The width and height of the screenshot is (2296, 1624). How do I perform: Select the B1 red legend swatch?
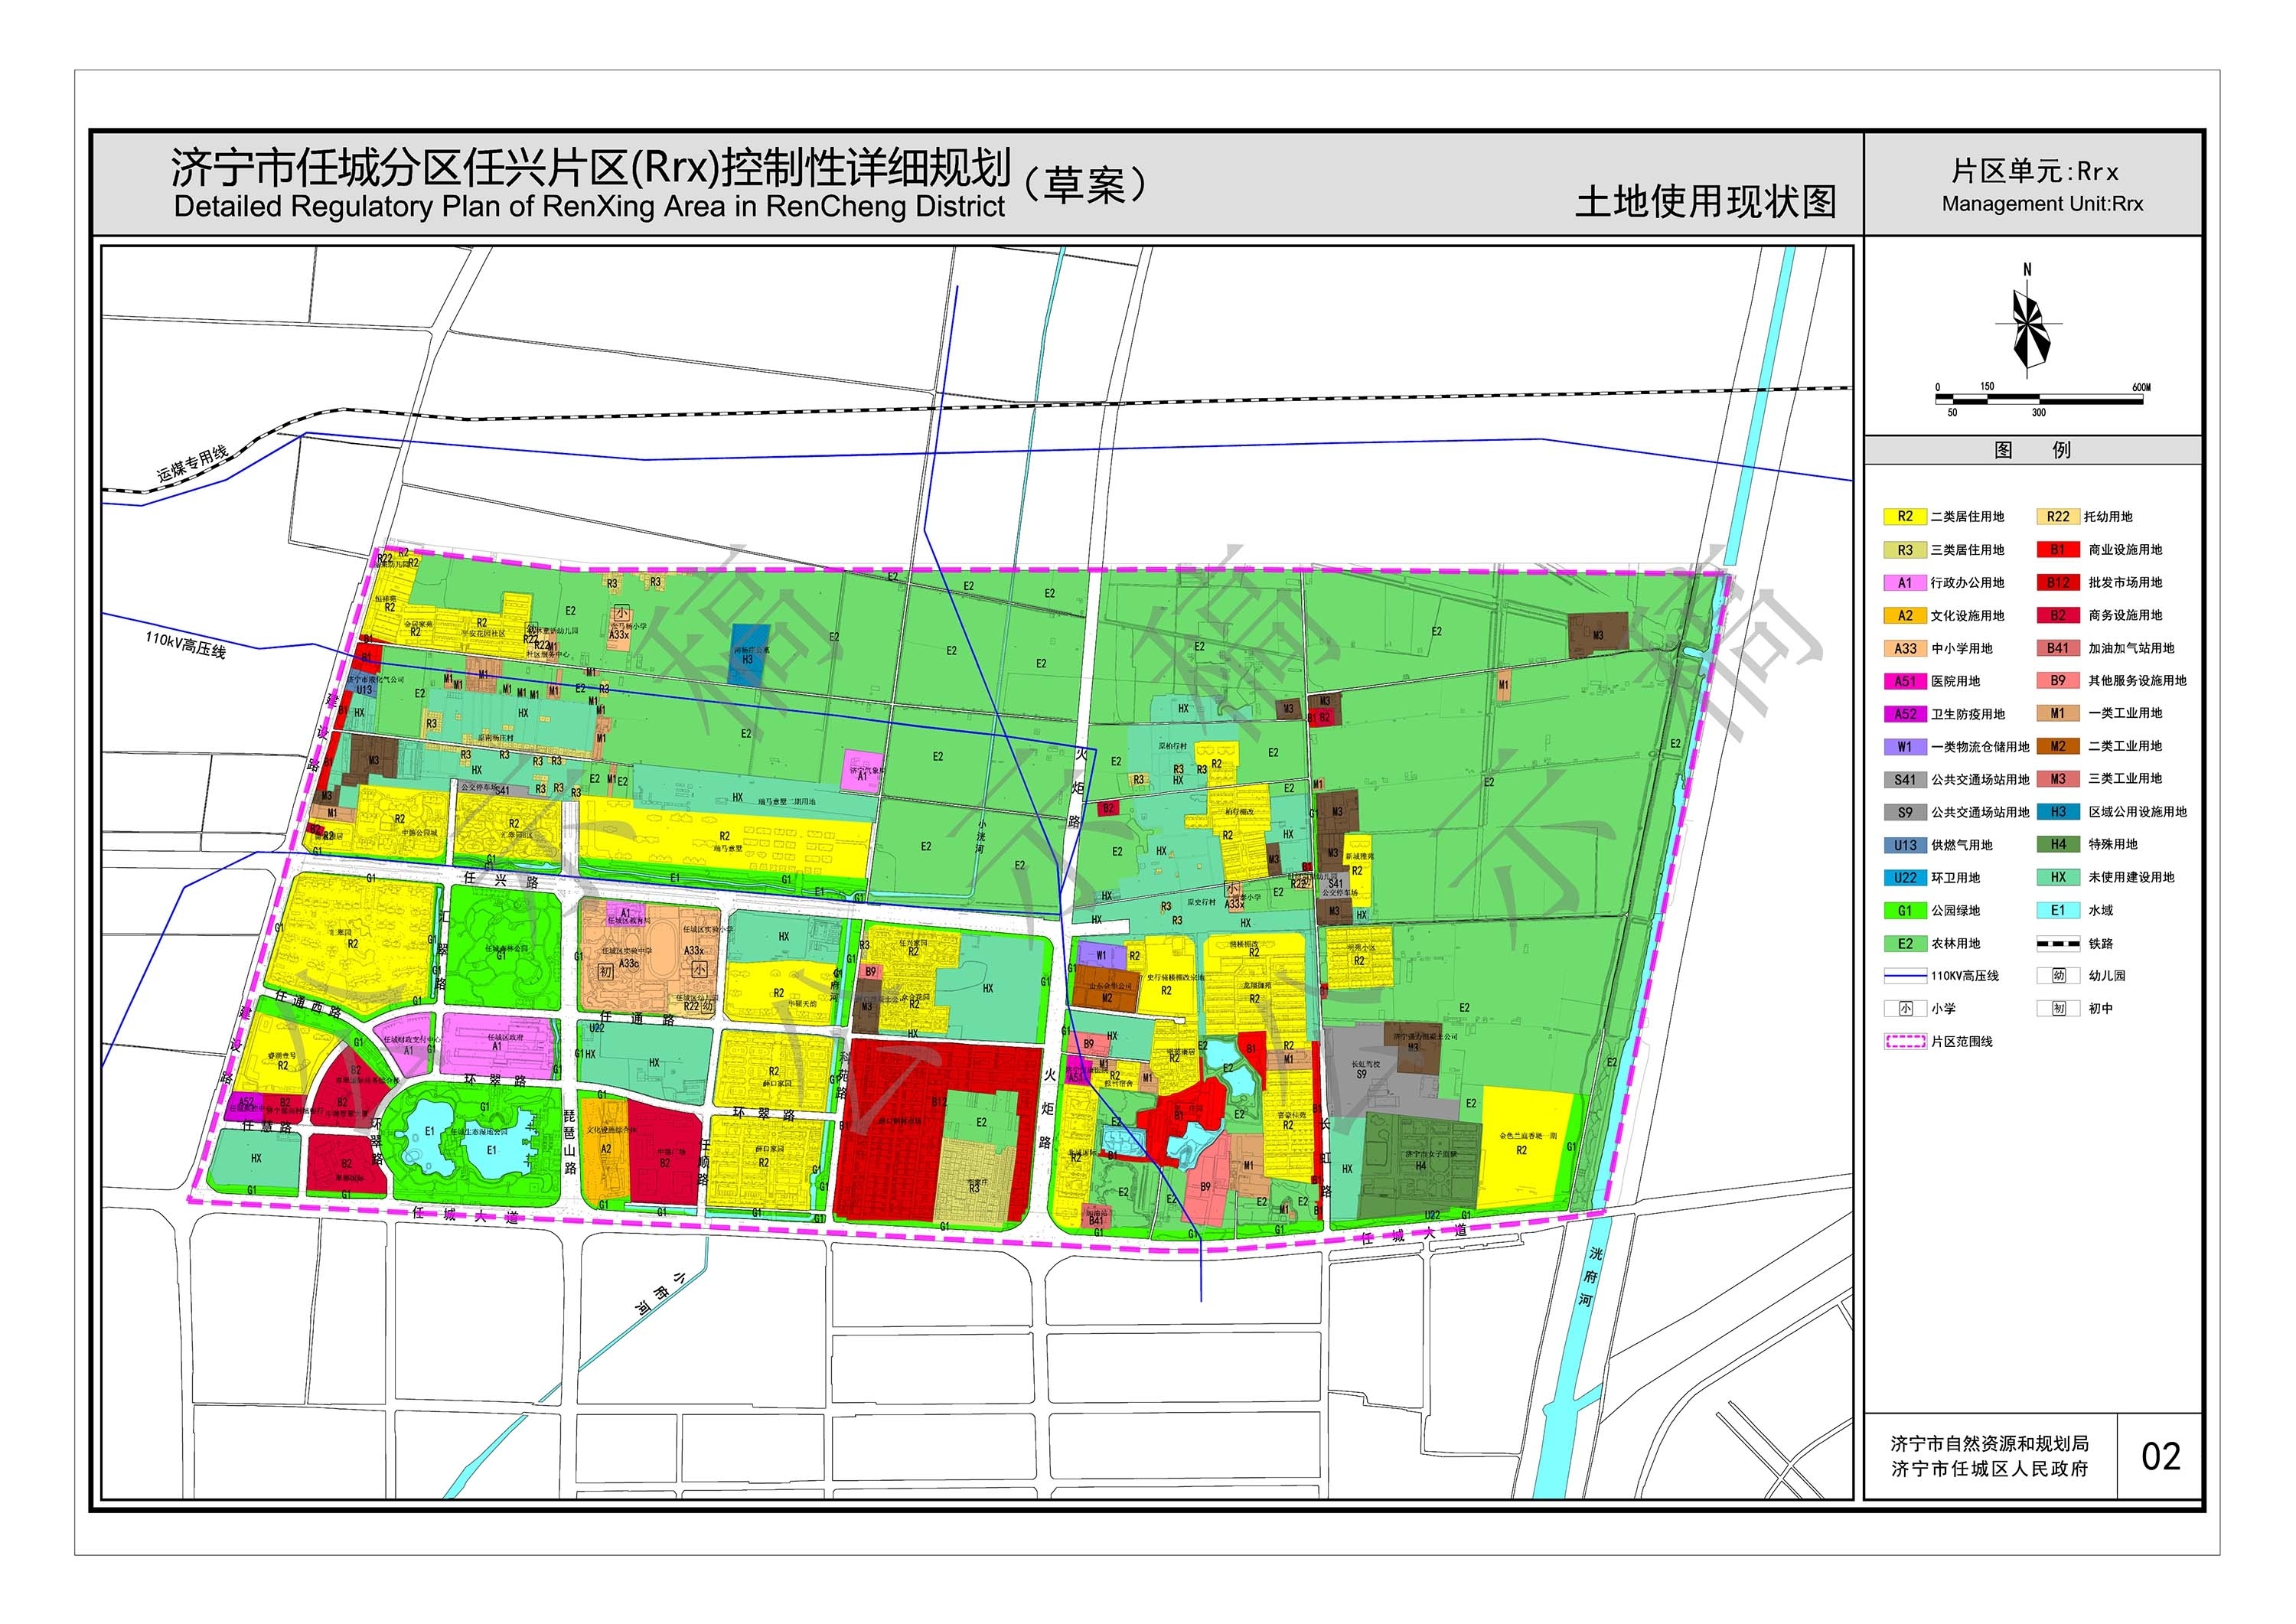tap(2059, 550)
